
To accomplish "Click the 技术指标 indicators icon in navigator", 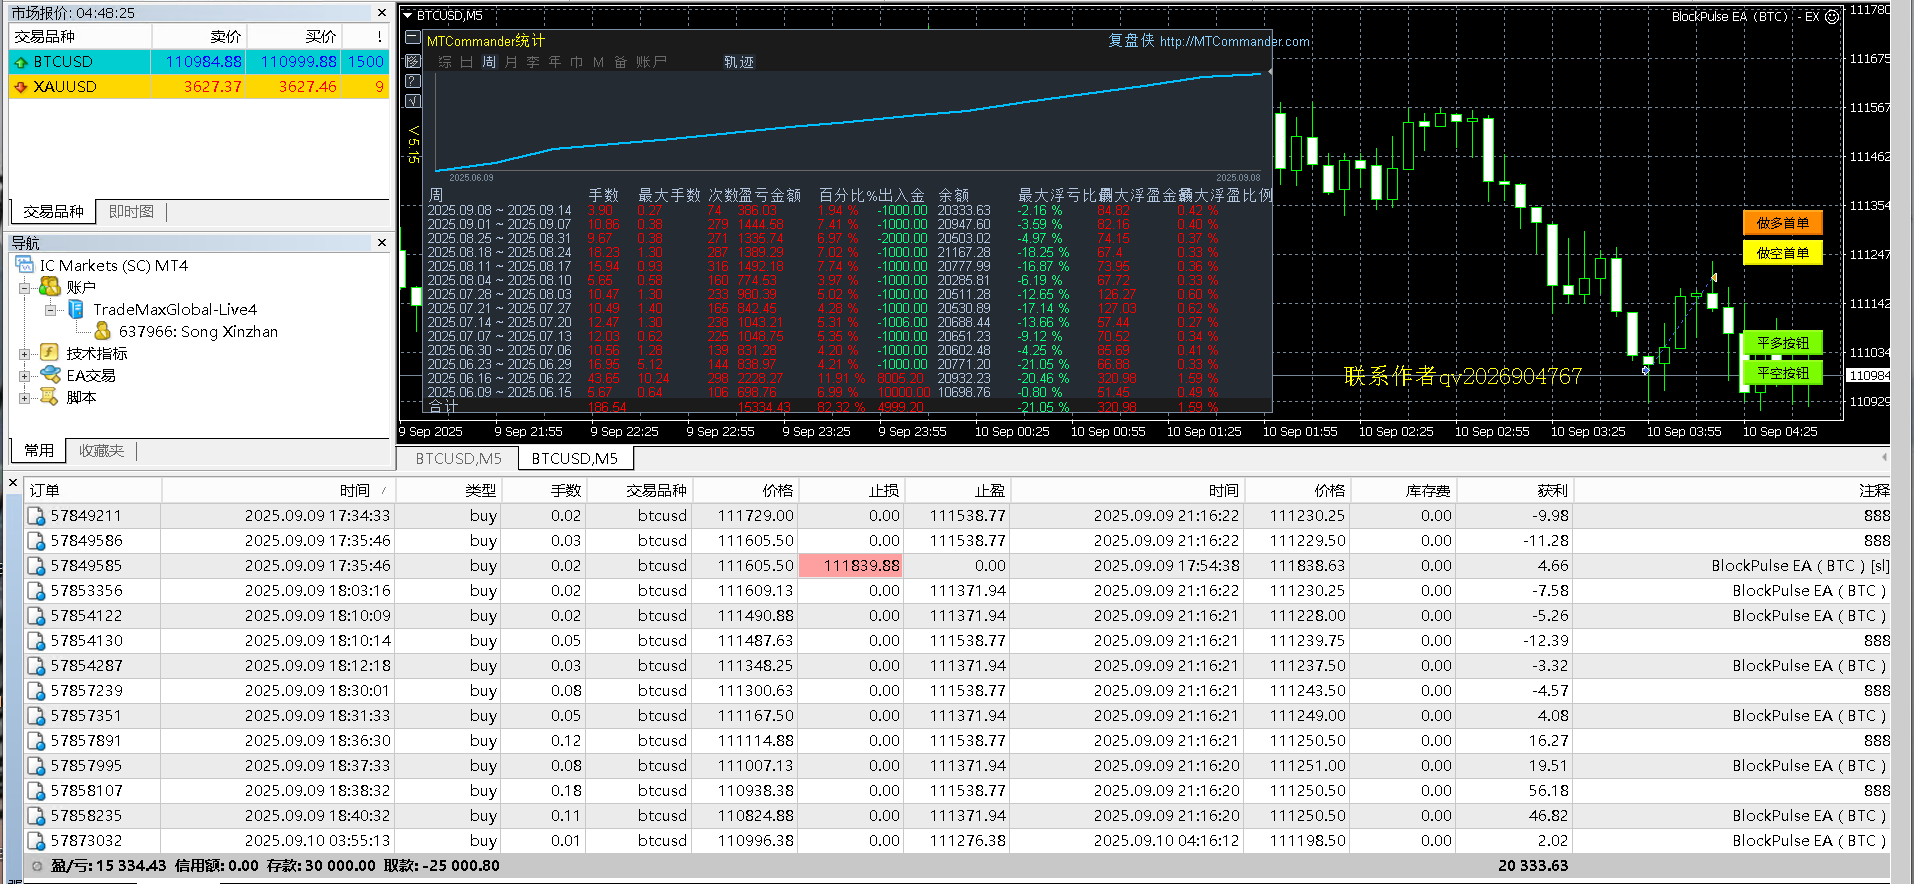I will point(50,353).
